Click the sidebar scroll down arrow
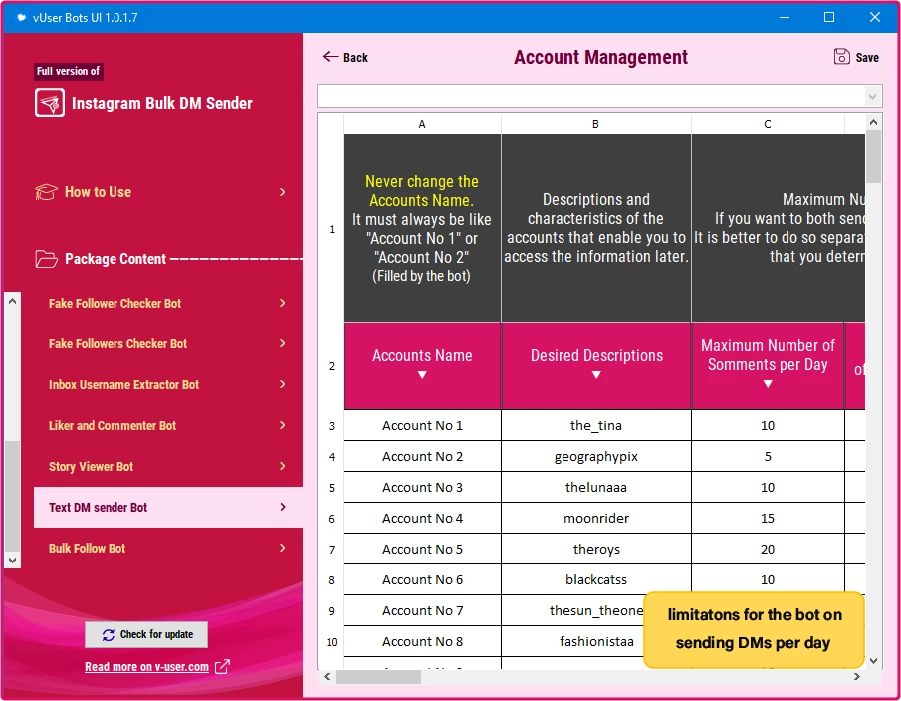The image size is (901, 701). (x=13, y=560)
